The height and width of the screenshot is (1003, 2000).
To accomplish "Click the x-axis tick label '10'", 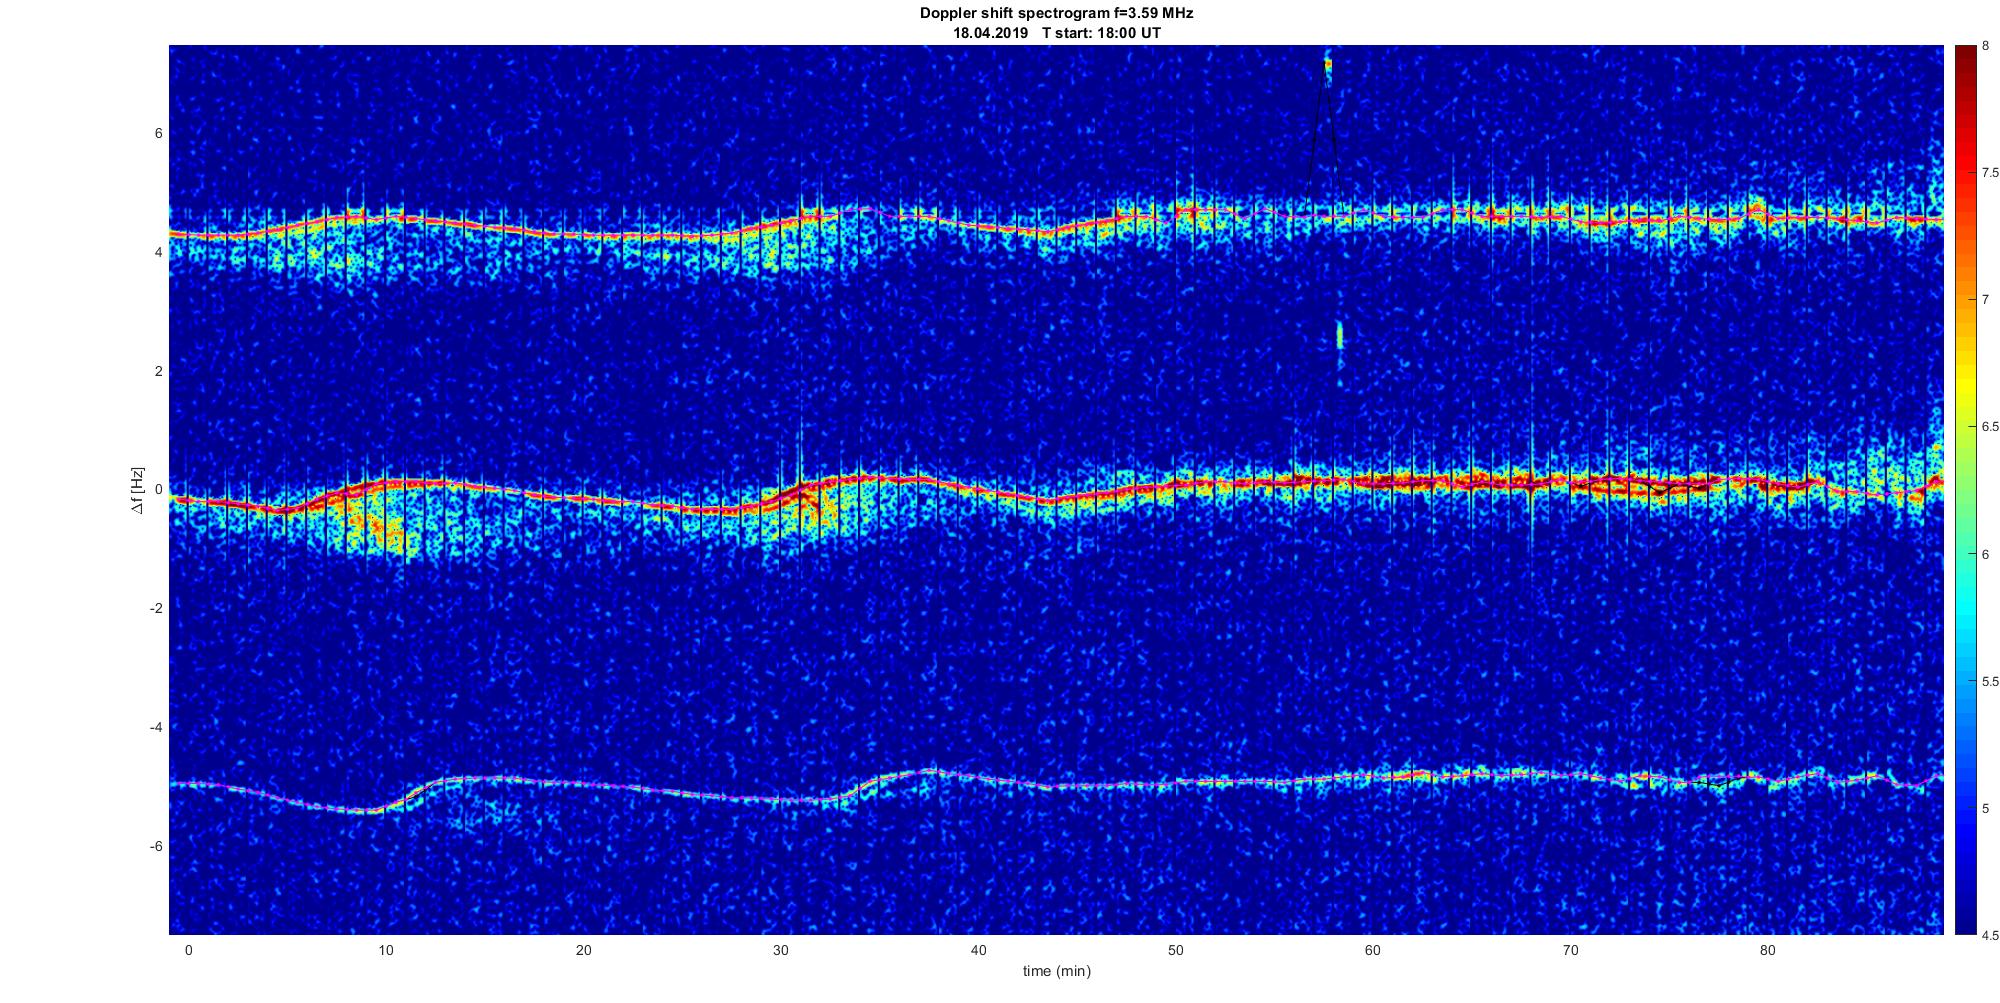I will [386, 951].
